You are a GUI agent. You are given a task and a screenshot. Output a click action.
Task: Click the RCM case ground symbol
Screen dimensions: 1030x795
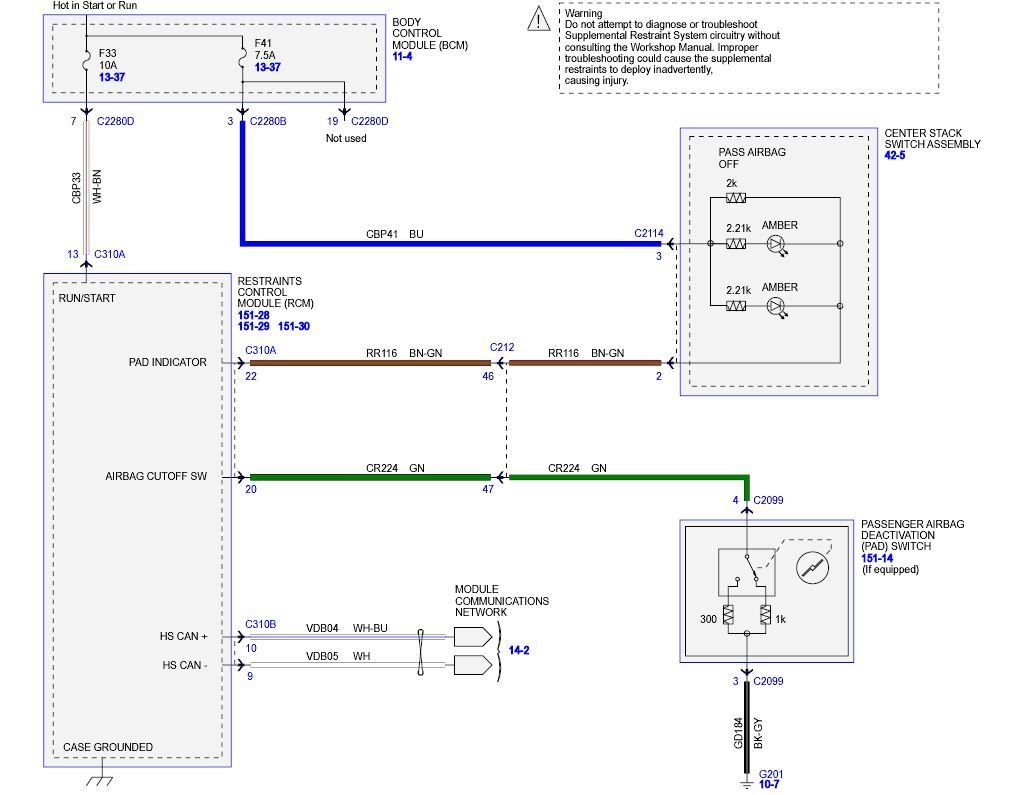click(99, 779)
